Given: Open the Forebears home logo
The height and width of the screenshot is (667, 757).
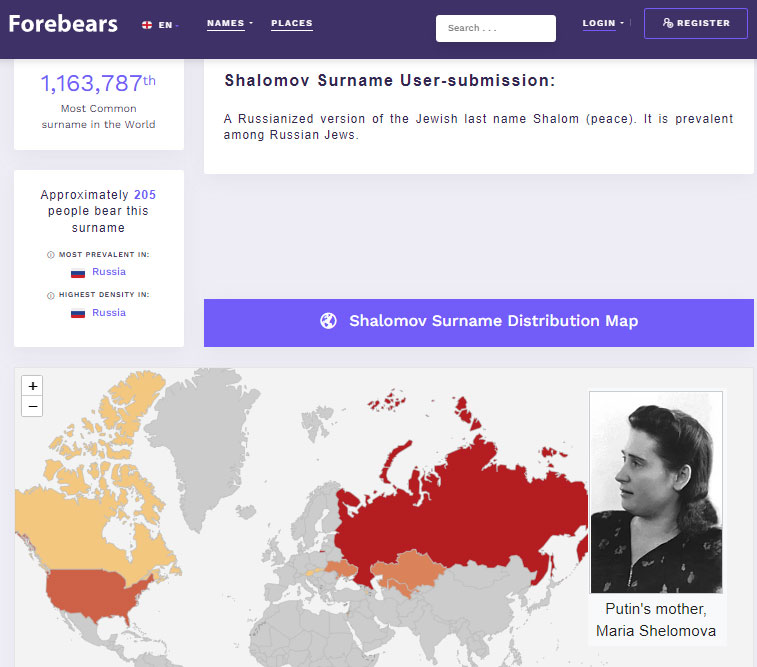Looking at the screenshot, I should coord(63,24).
